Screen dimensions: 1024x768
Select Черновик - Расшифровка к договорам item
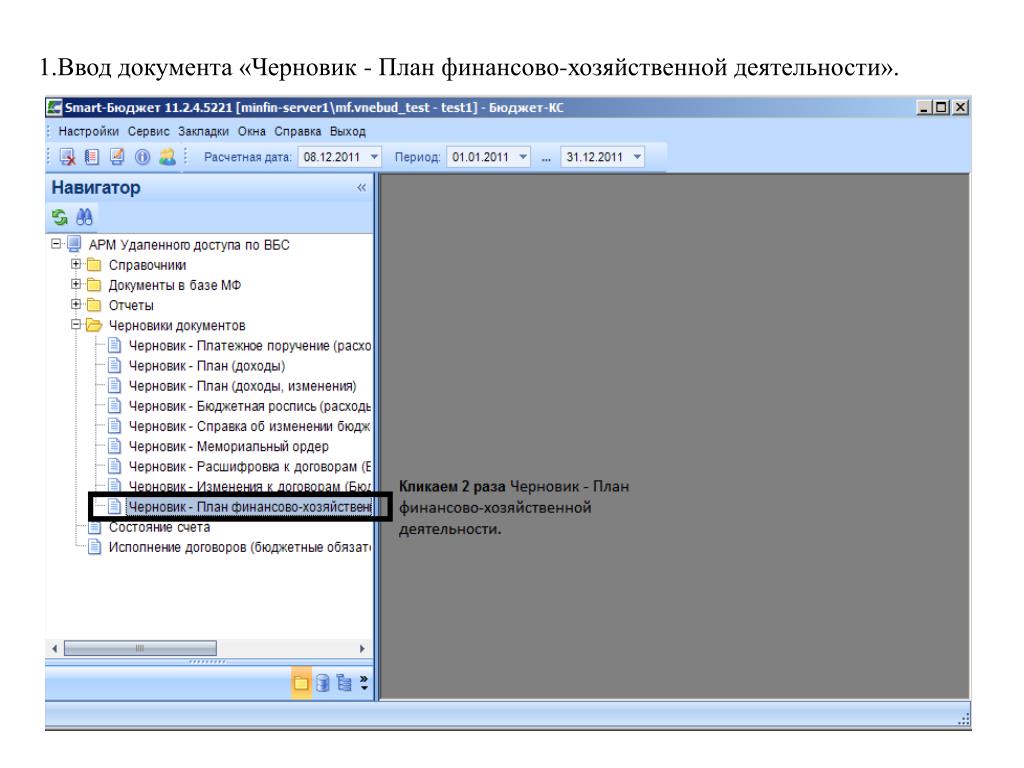pos(249,467)
